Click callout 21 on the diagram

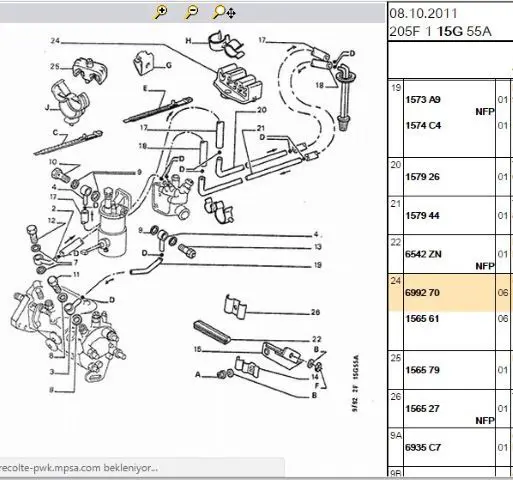pyautogui.click(x=261, y=128)
